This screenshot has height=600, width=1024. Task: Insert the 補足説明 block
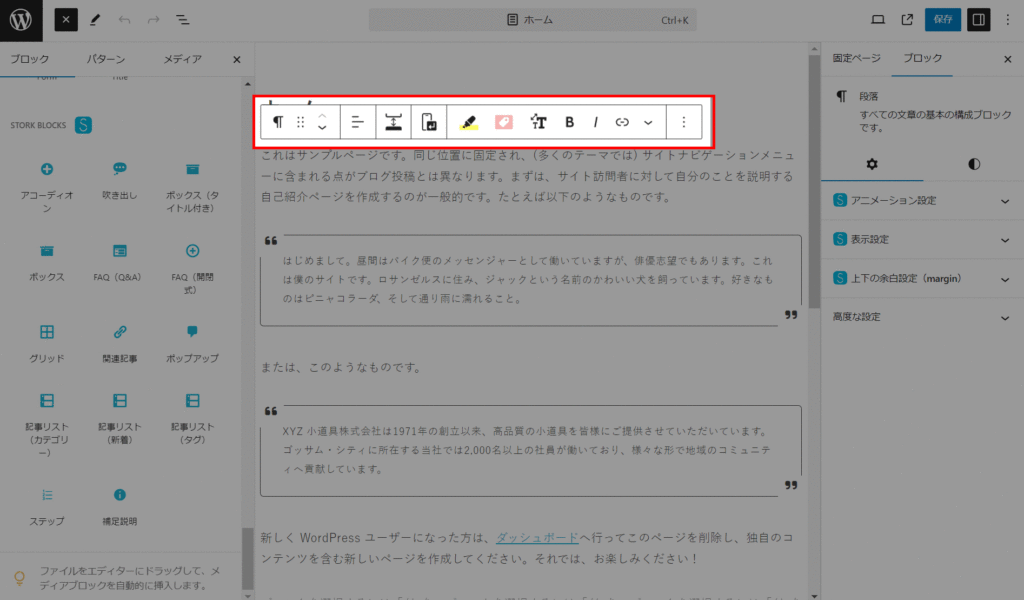point(120,507)
